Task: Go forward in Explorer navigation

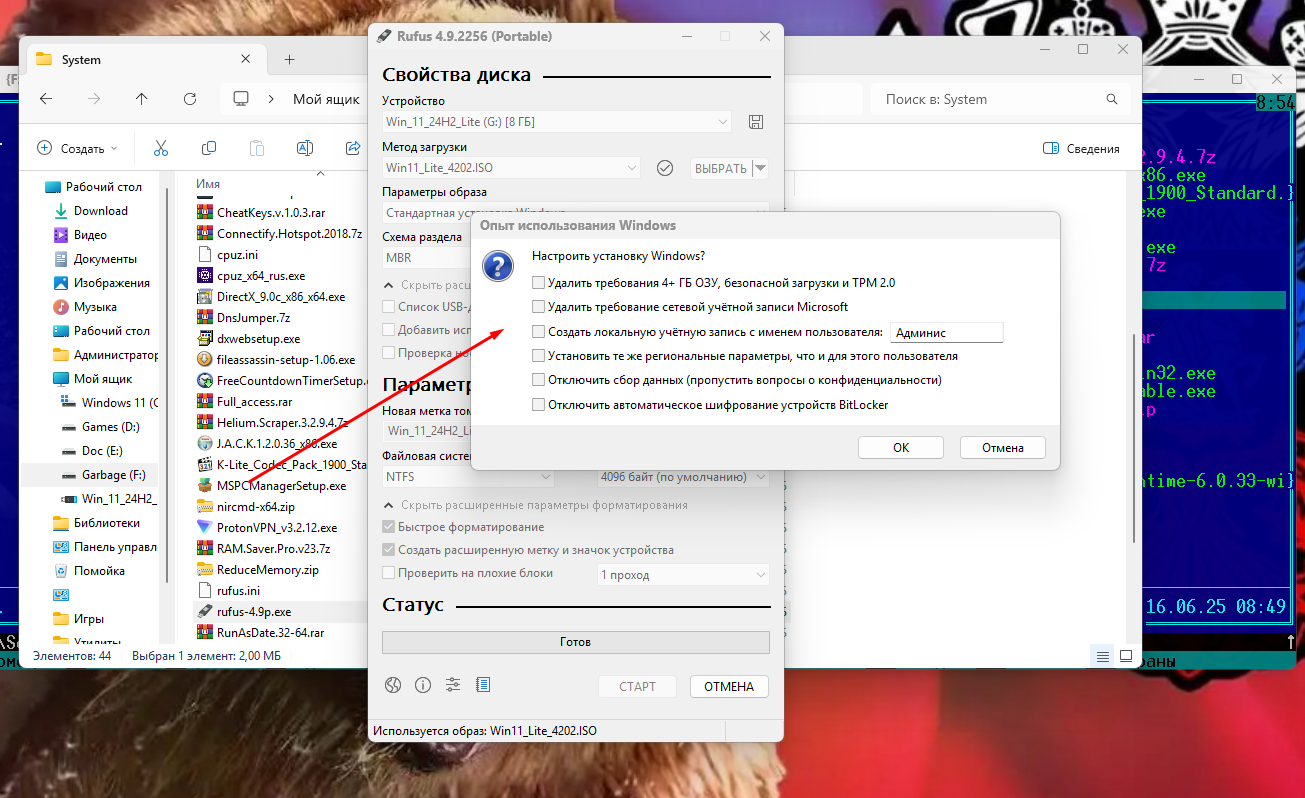Action: click(94, 99)
